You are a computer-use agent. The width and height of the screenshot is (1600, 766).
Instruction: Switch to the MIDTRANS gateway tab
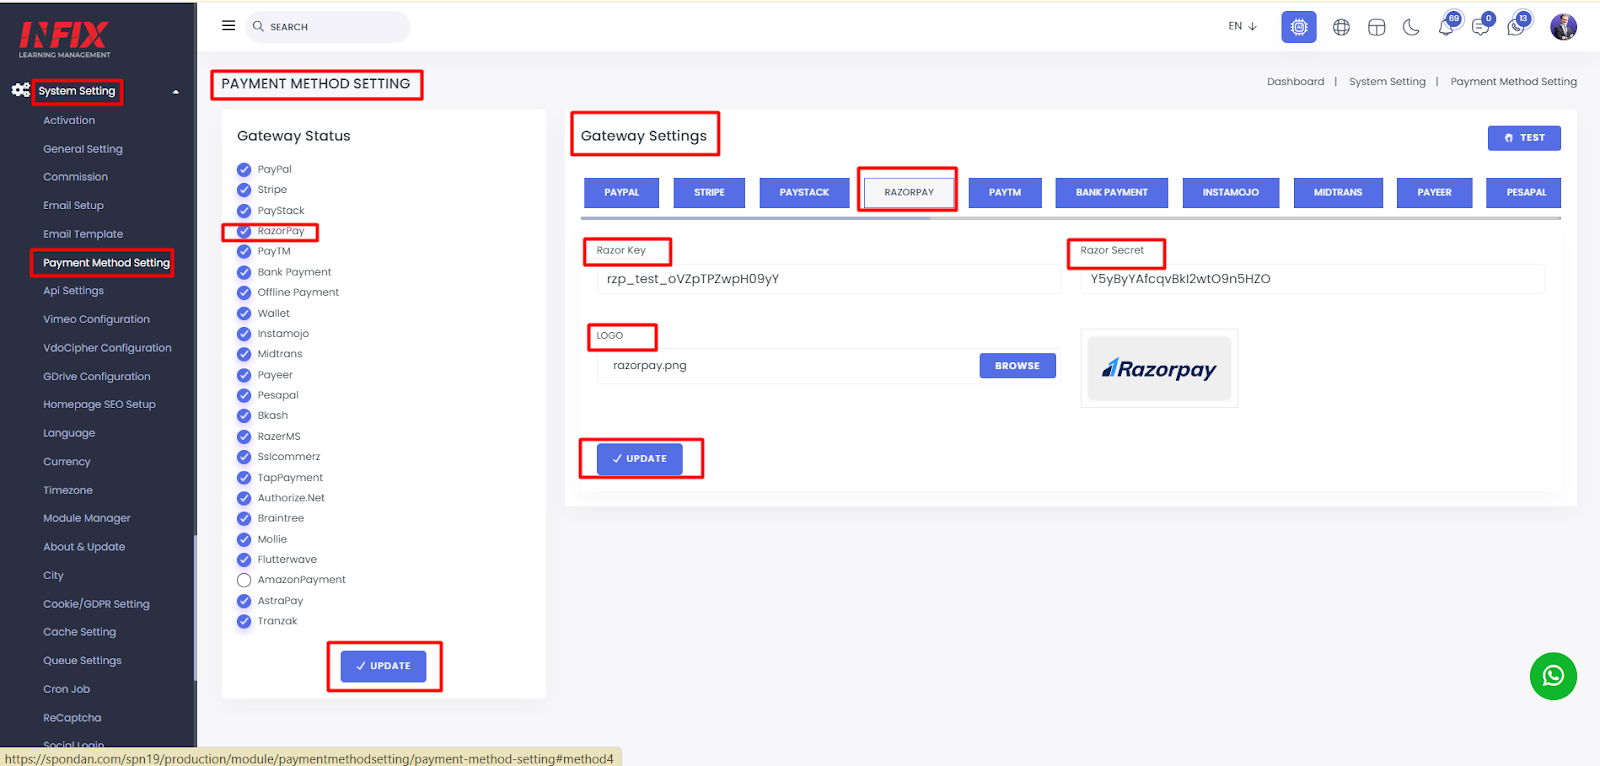(1338, 192)
